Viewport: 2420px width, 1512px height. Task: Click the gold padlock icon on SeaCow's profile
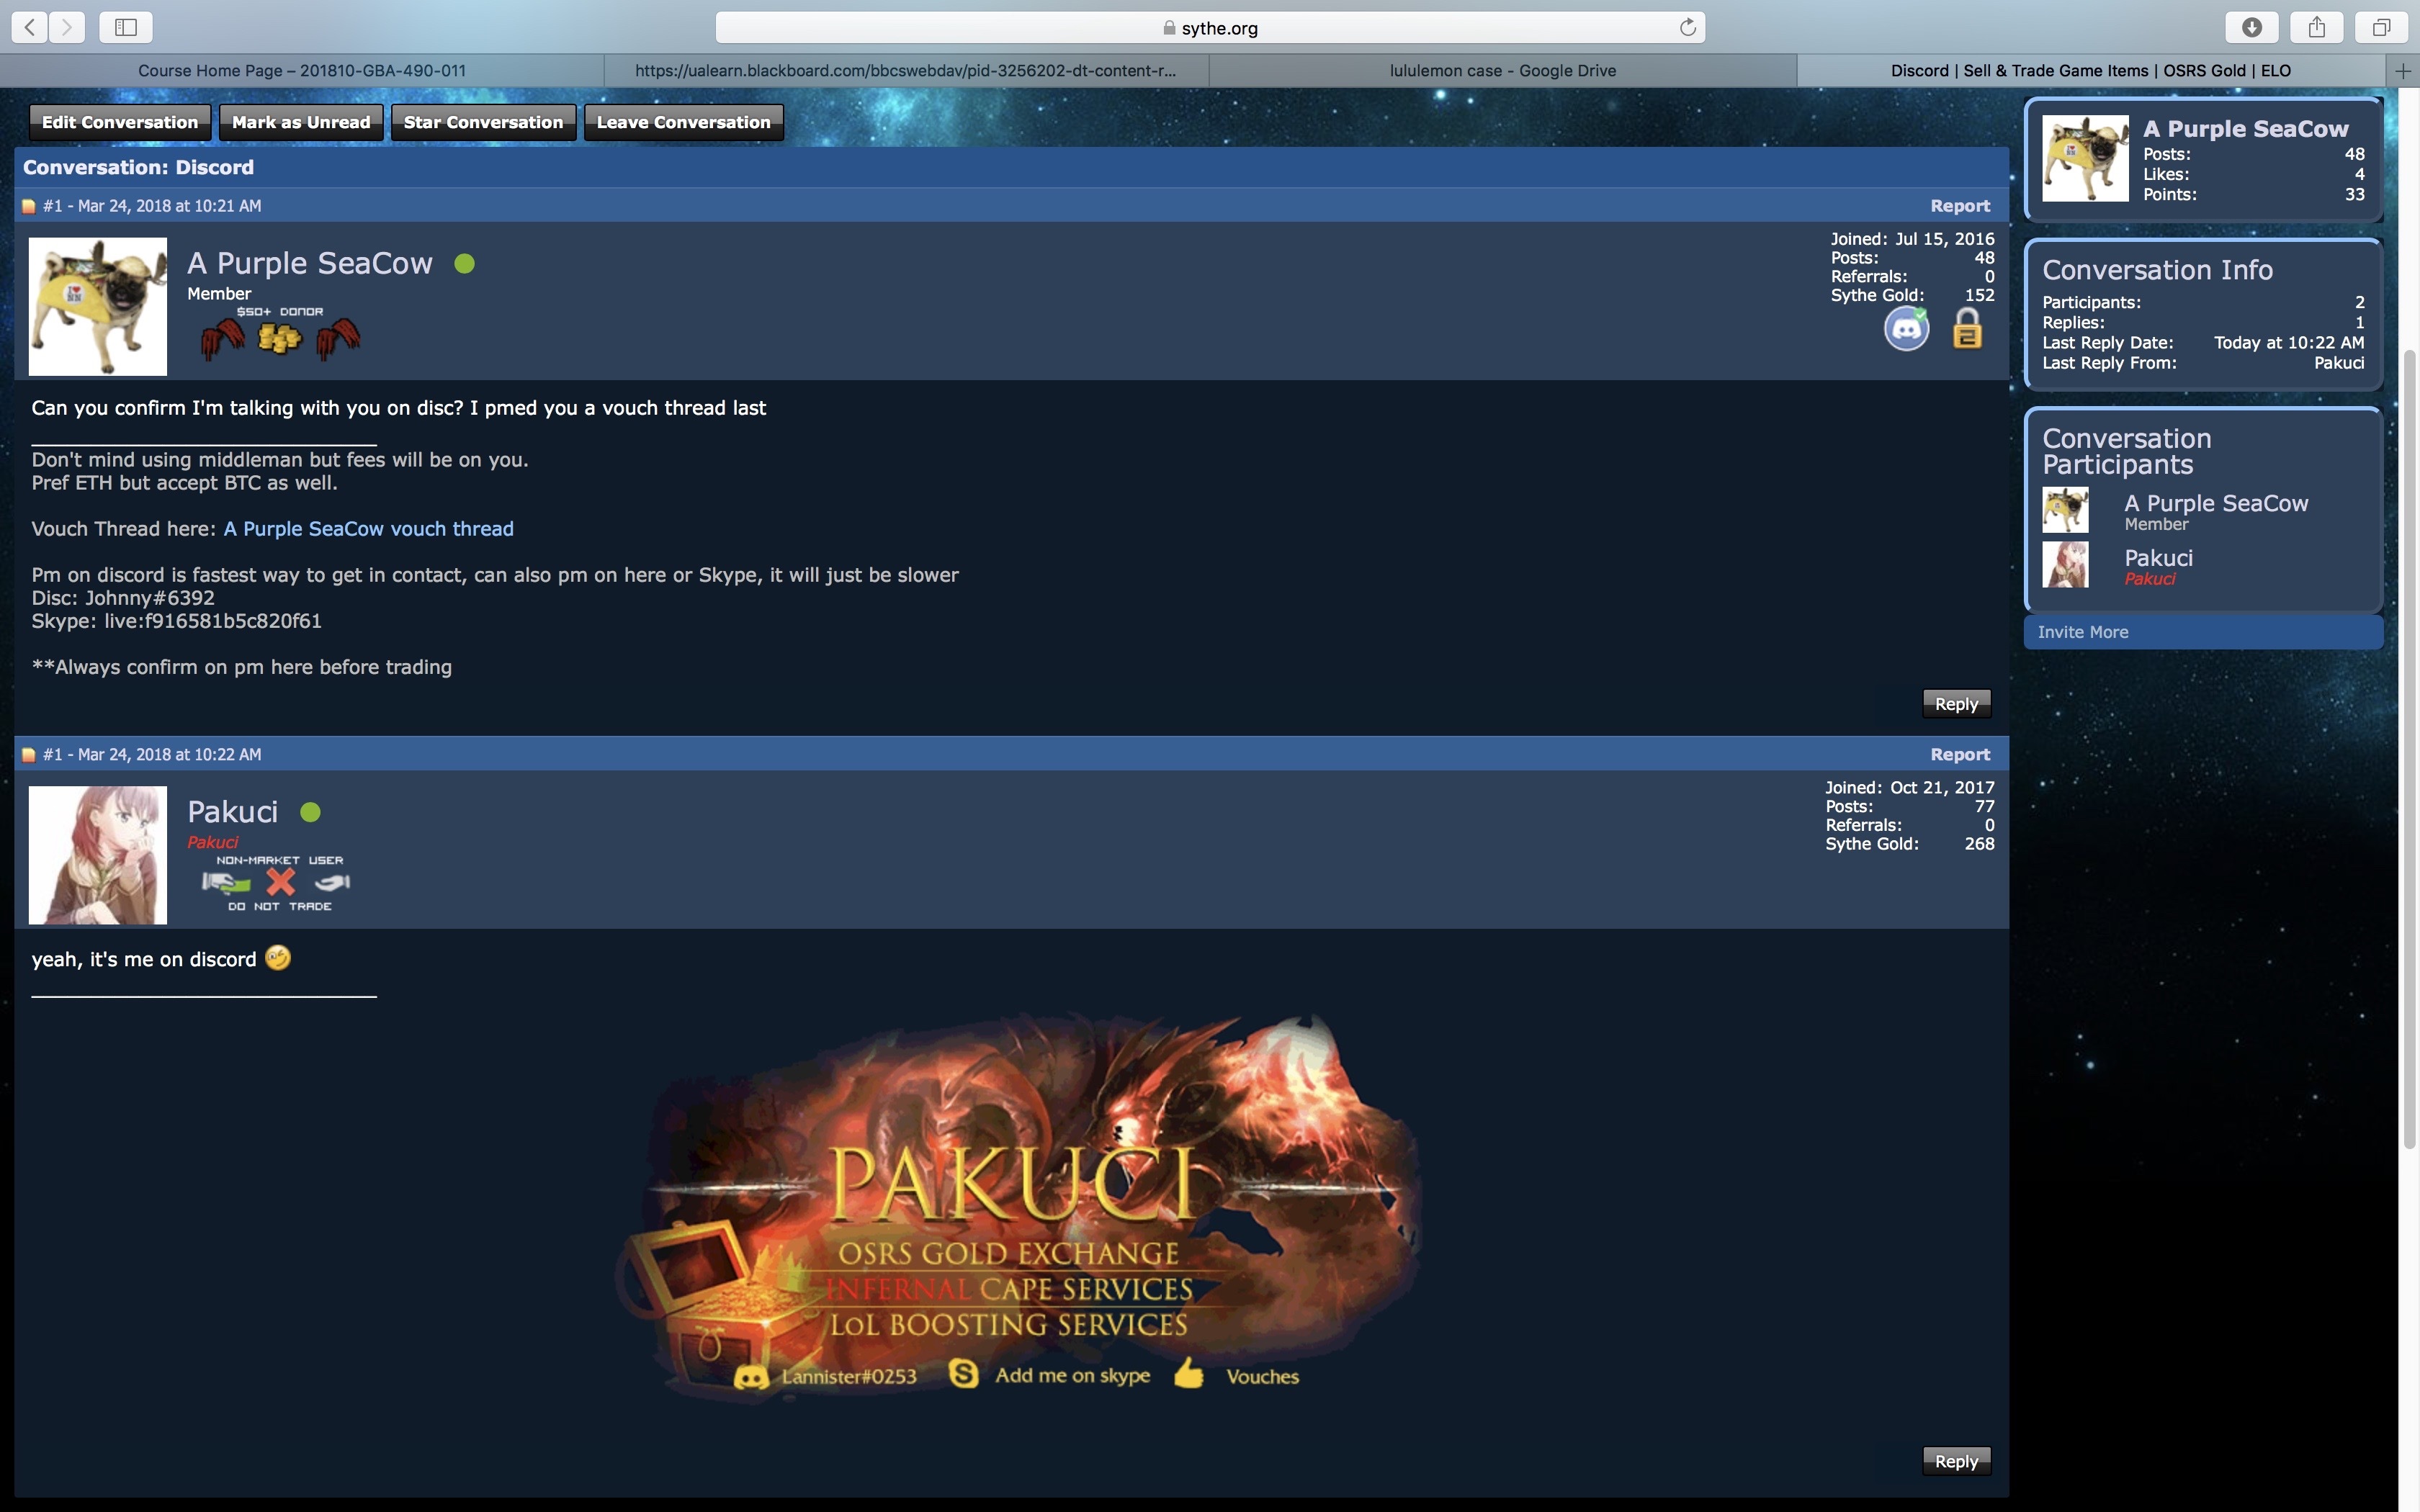pos(1966,329)
